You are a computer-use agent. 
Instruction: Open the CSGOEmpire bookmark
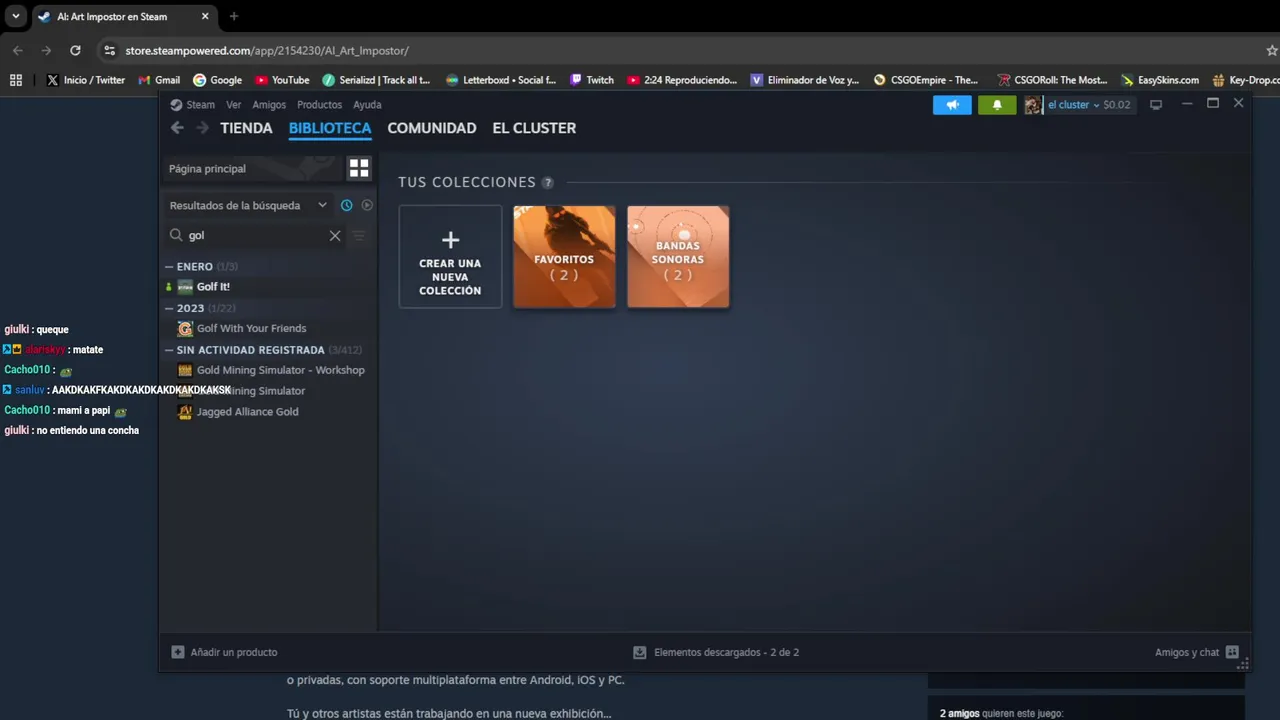pyautogui.click(x=926, y=80)
